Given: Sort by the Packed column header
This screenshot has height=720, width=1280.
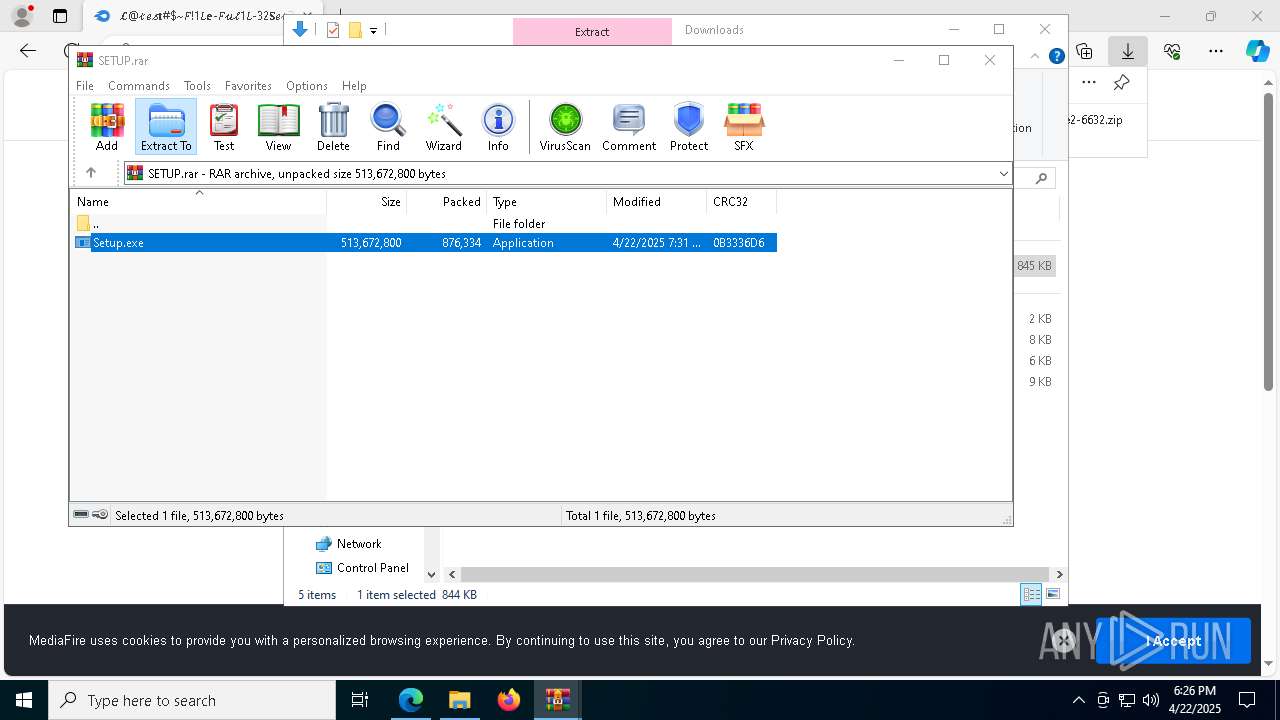Looking at the screenshot, I should coord(447,201).
